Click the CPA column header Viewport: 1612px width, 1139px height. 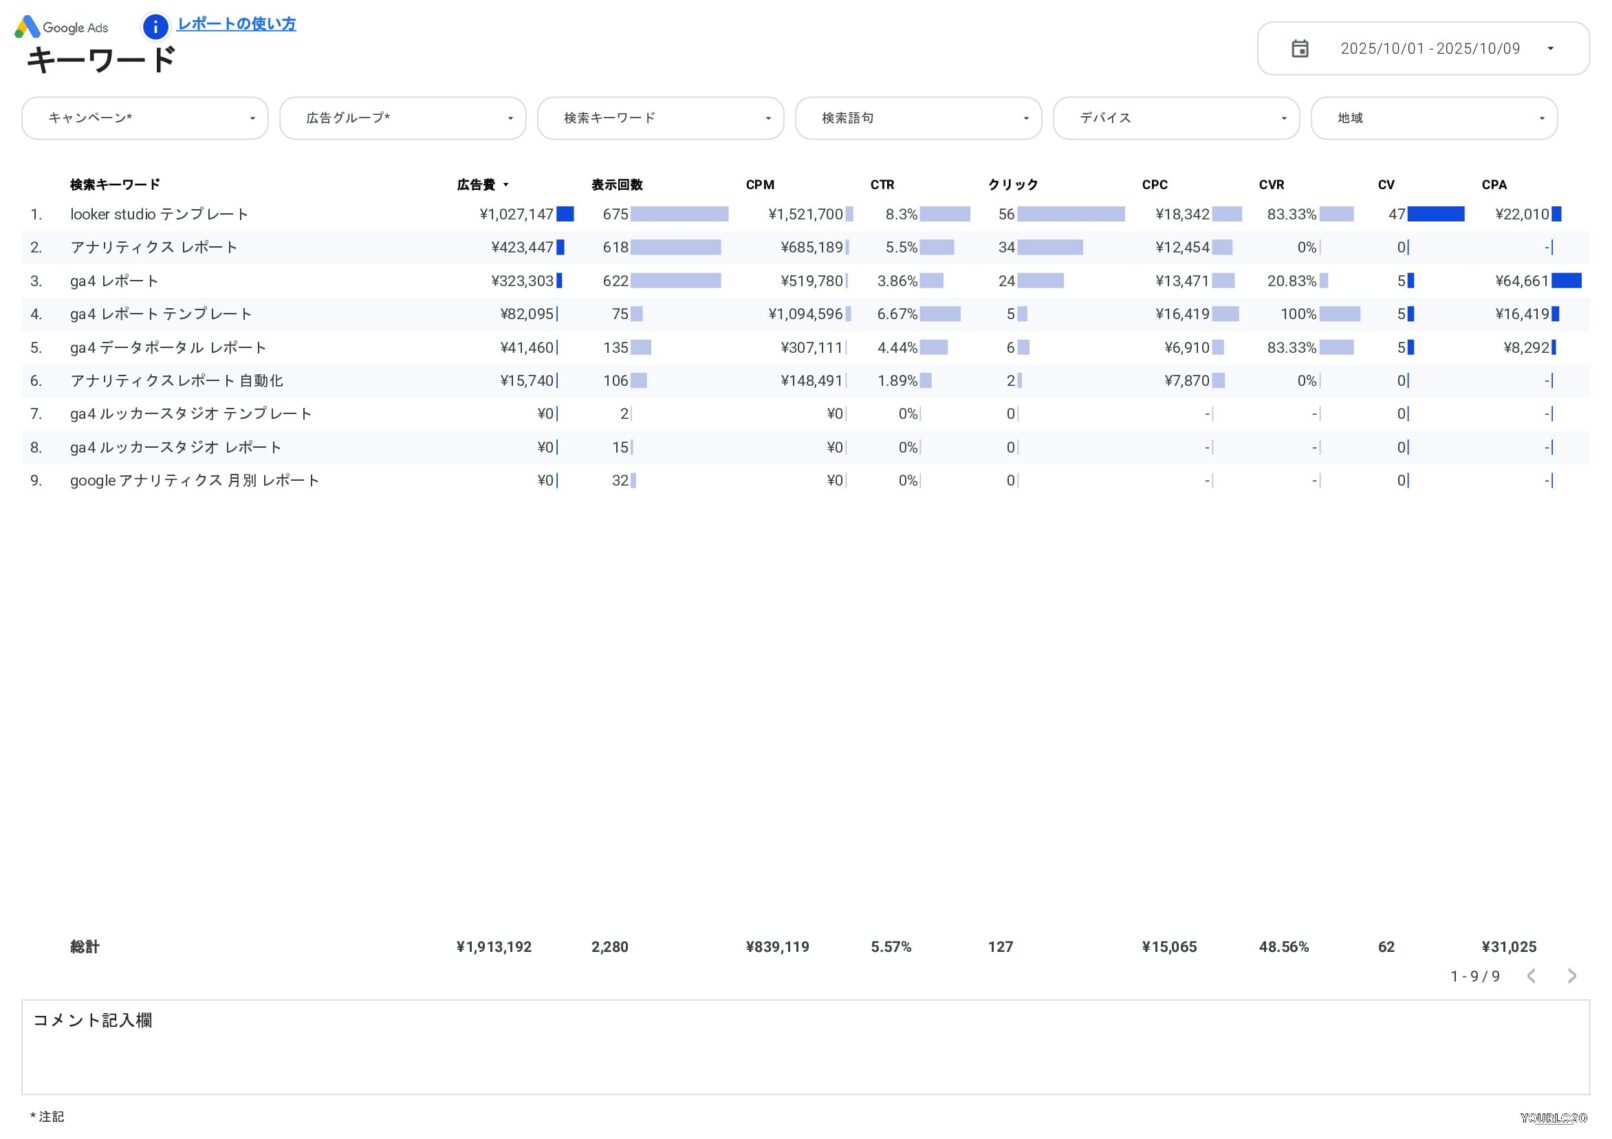coord(1493,185)
